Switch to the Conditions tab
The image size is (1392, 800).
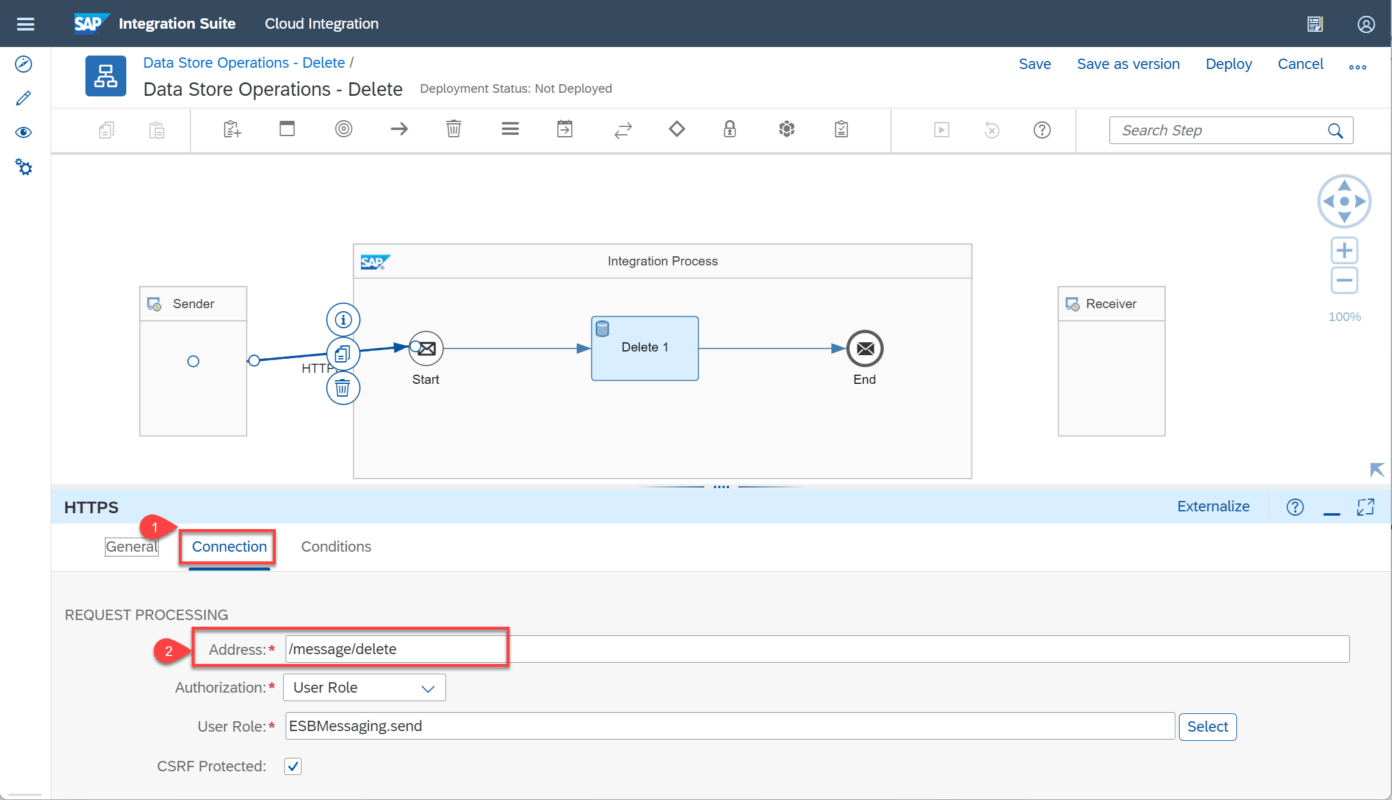click(x=336, y=547)
